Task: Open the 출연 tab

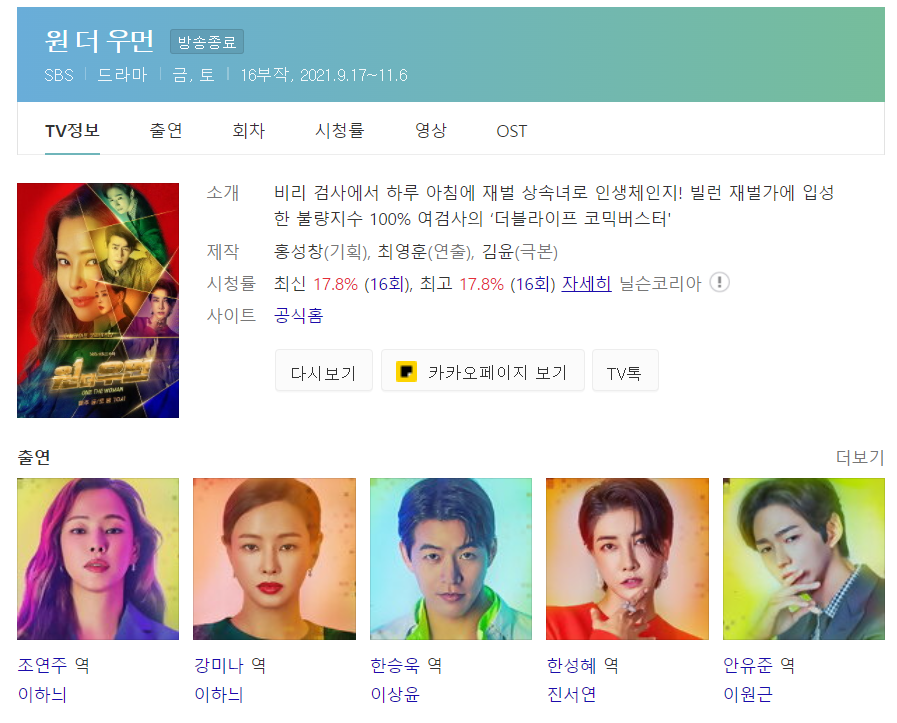Action: click(166, 131)
